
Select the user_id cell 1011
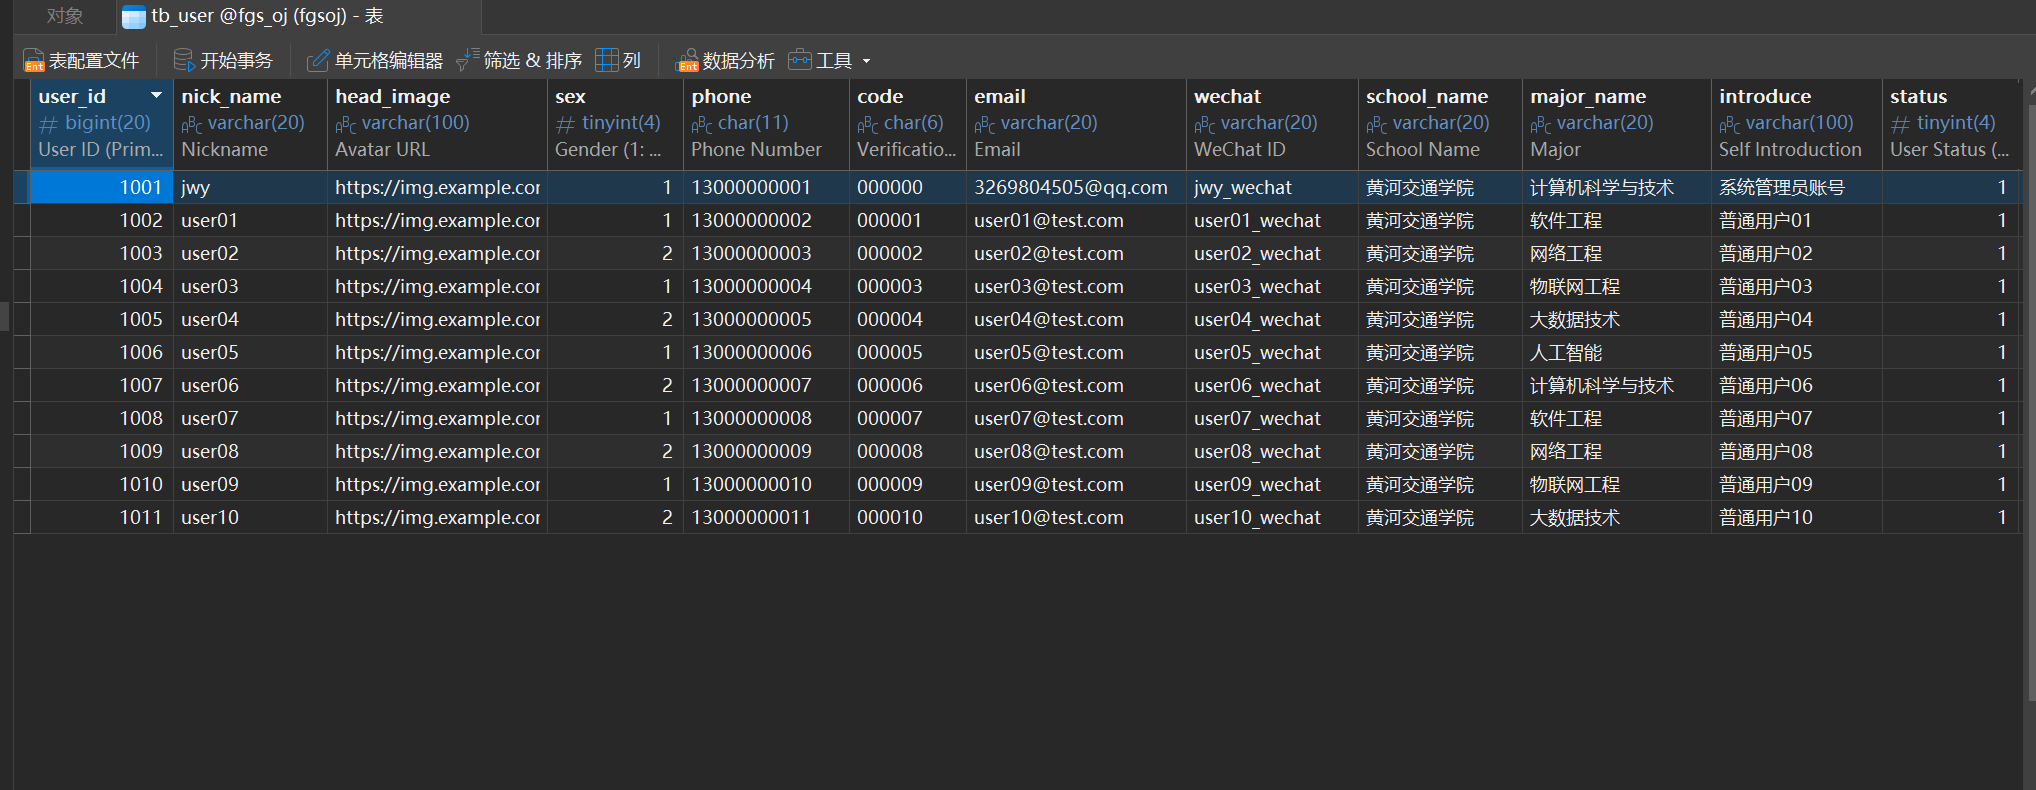pos(102,518)
